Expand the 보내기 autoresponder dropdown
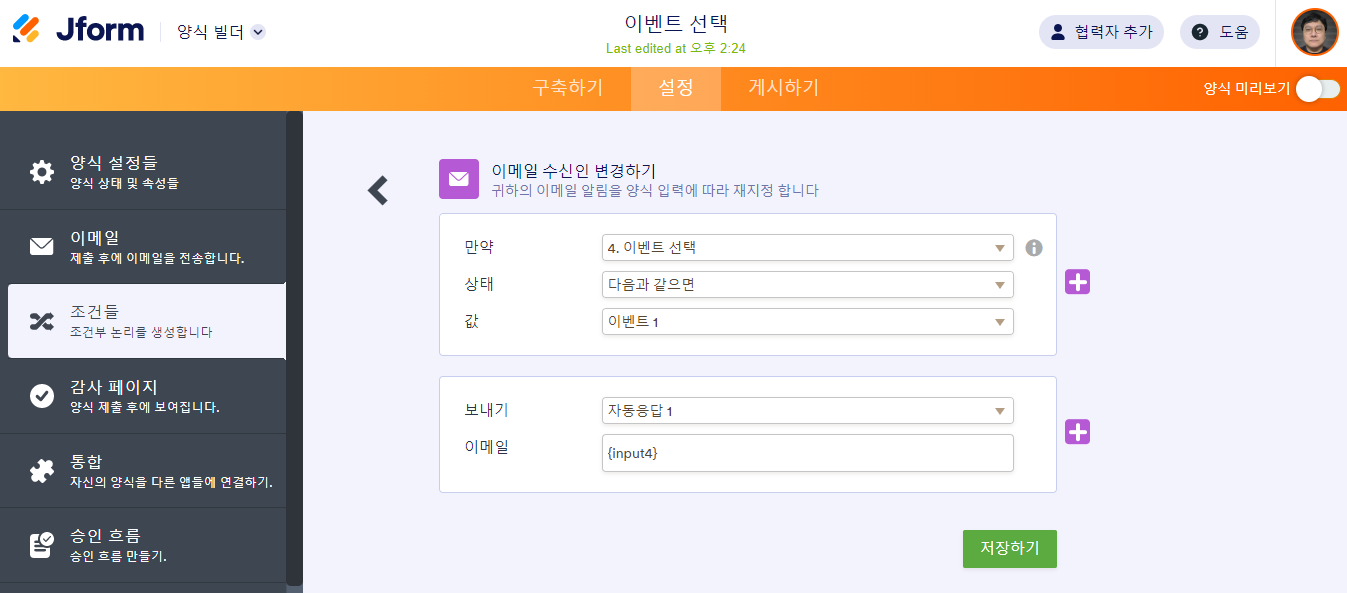1347x593 pixels. pos(807,411)
